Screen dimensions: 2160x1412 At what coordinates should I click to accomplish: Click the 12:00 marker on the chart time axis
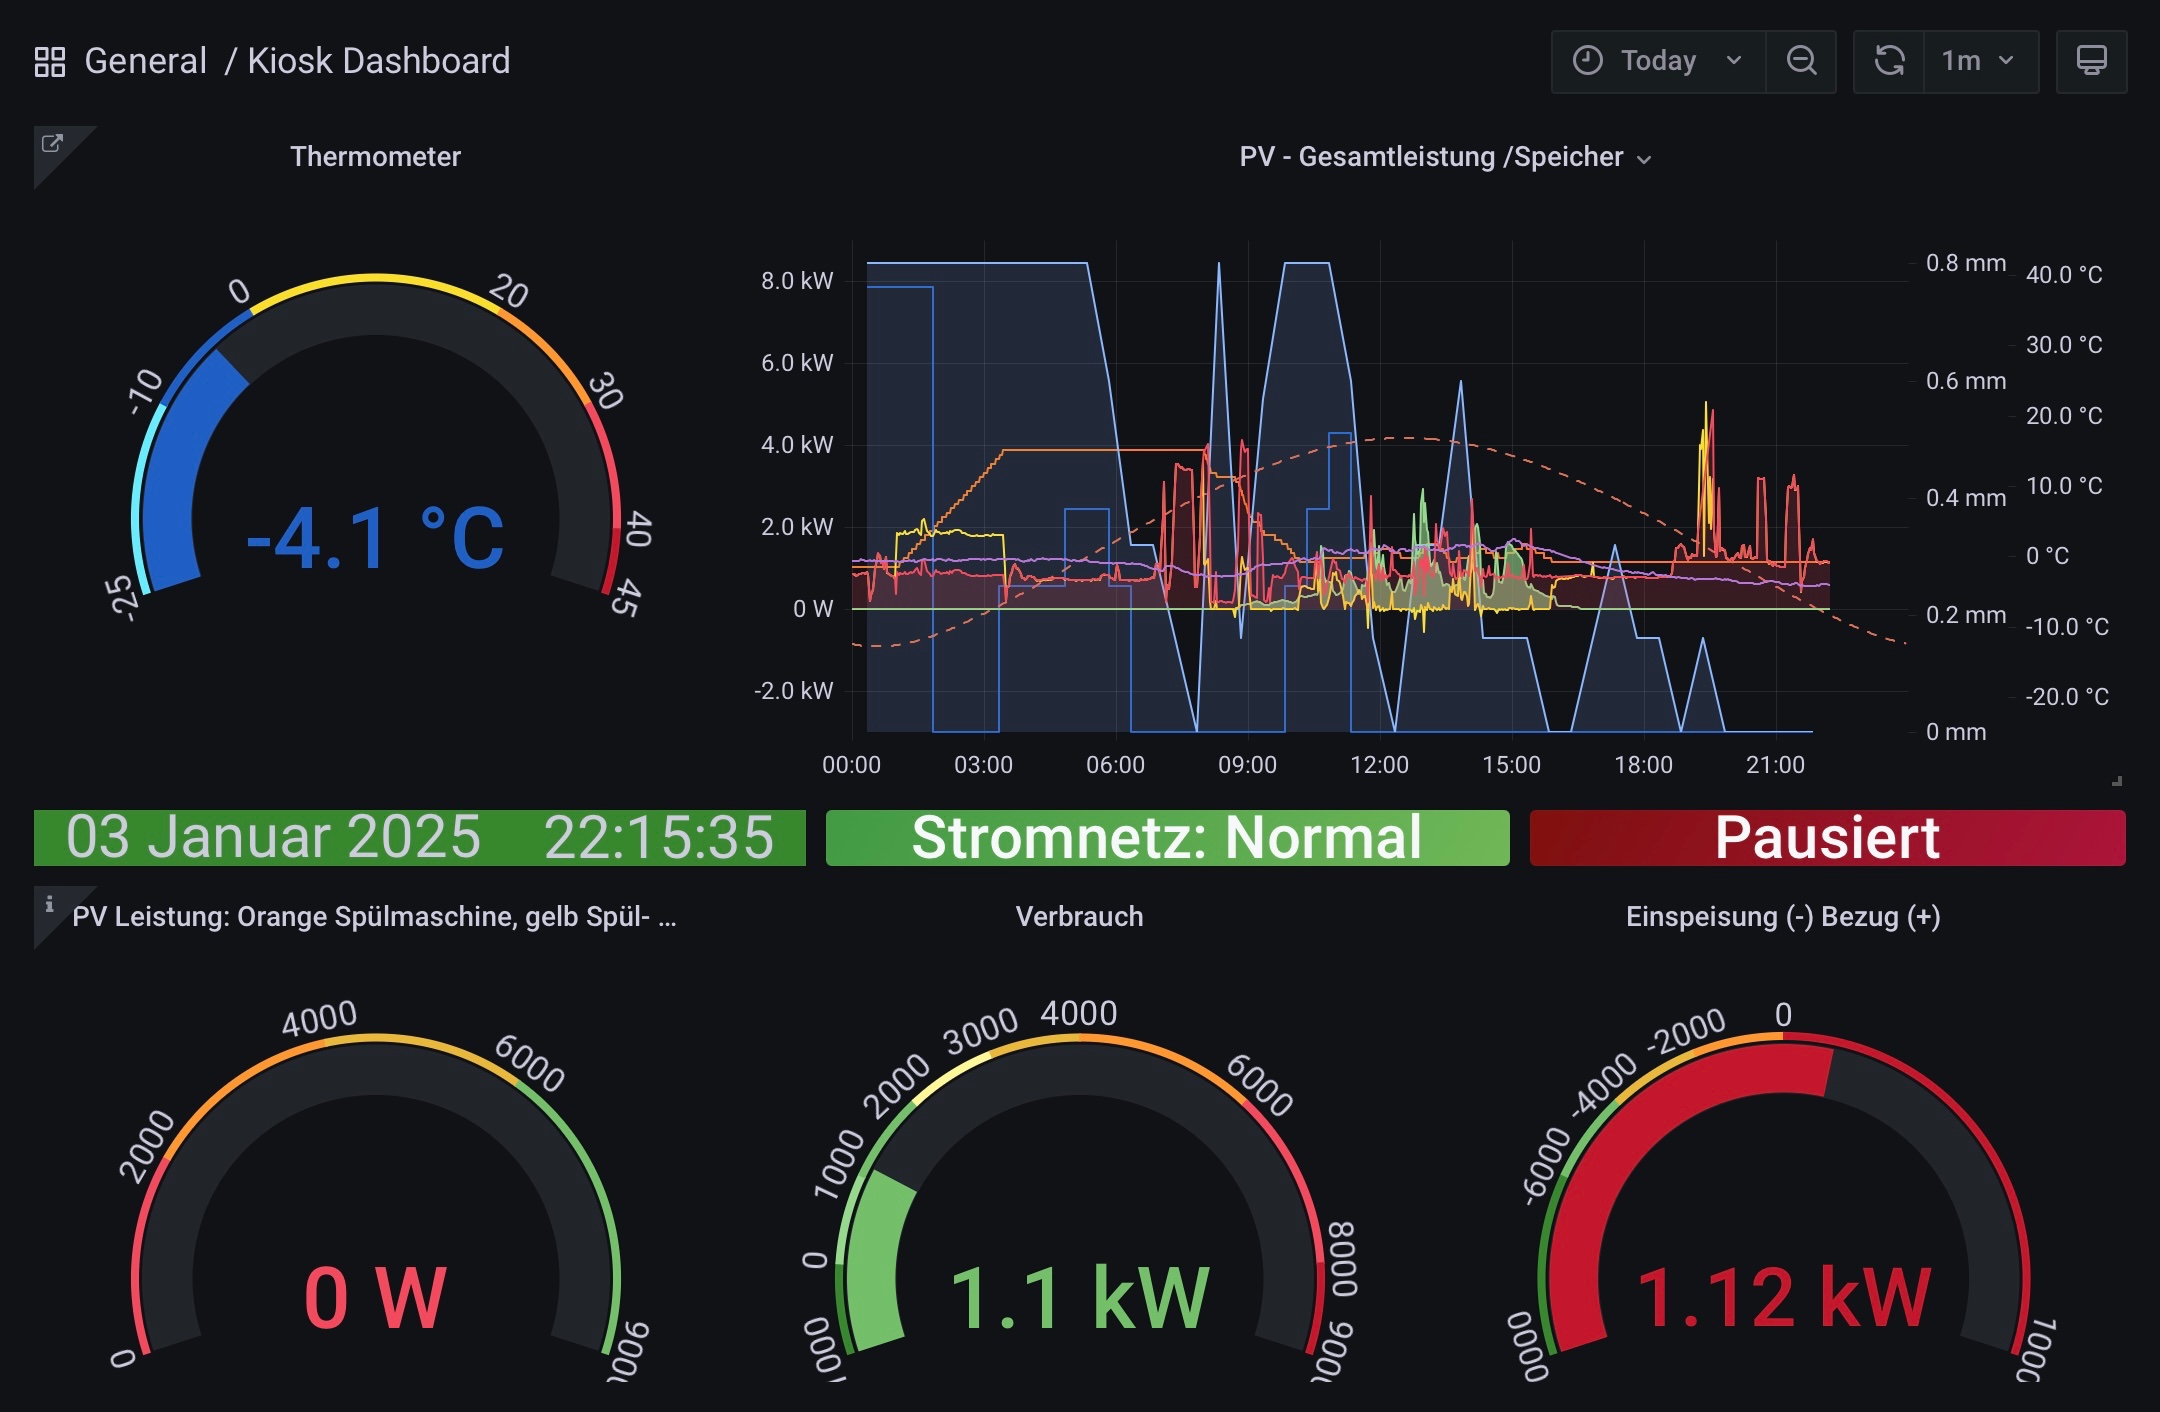pos(1379,765)
